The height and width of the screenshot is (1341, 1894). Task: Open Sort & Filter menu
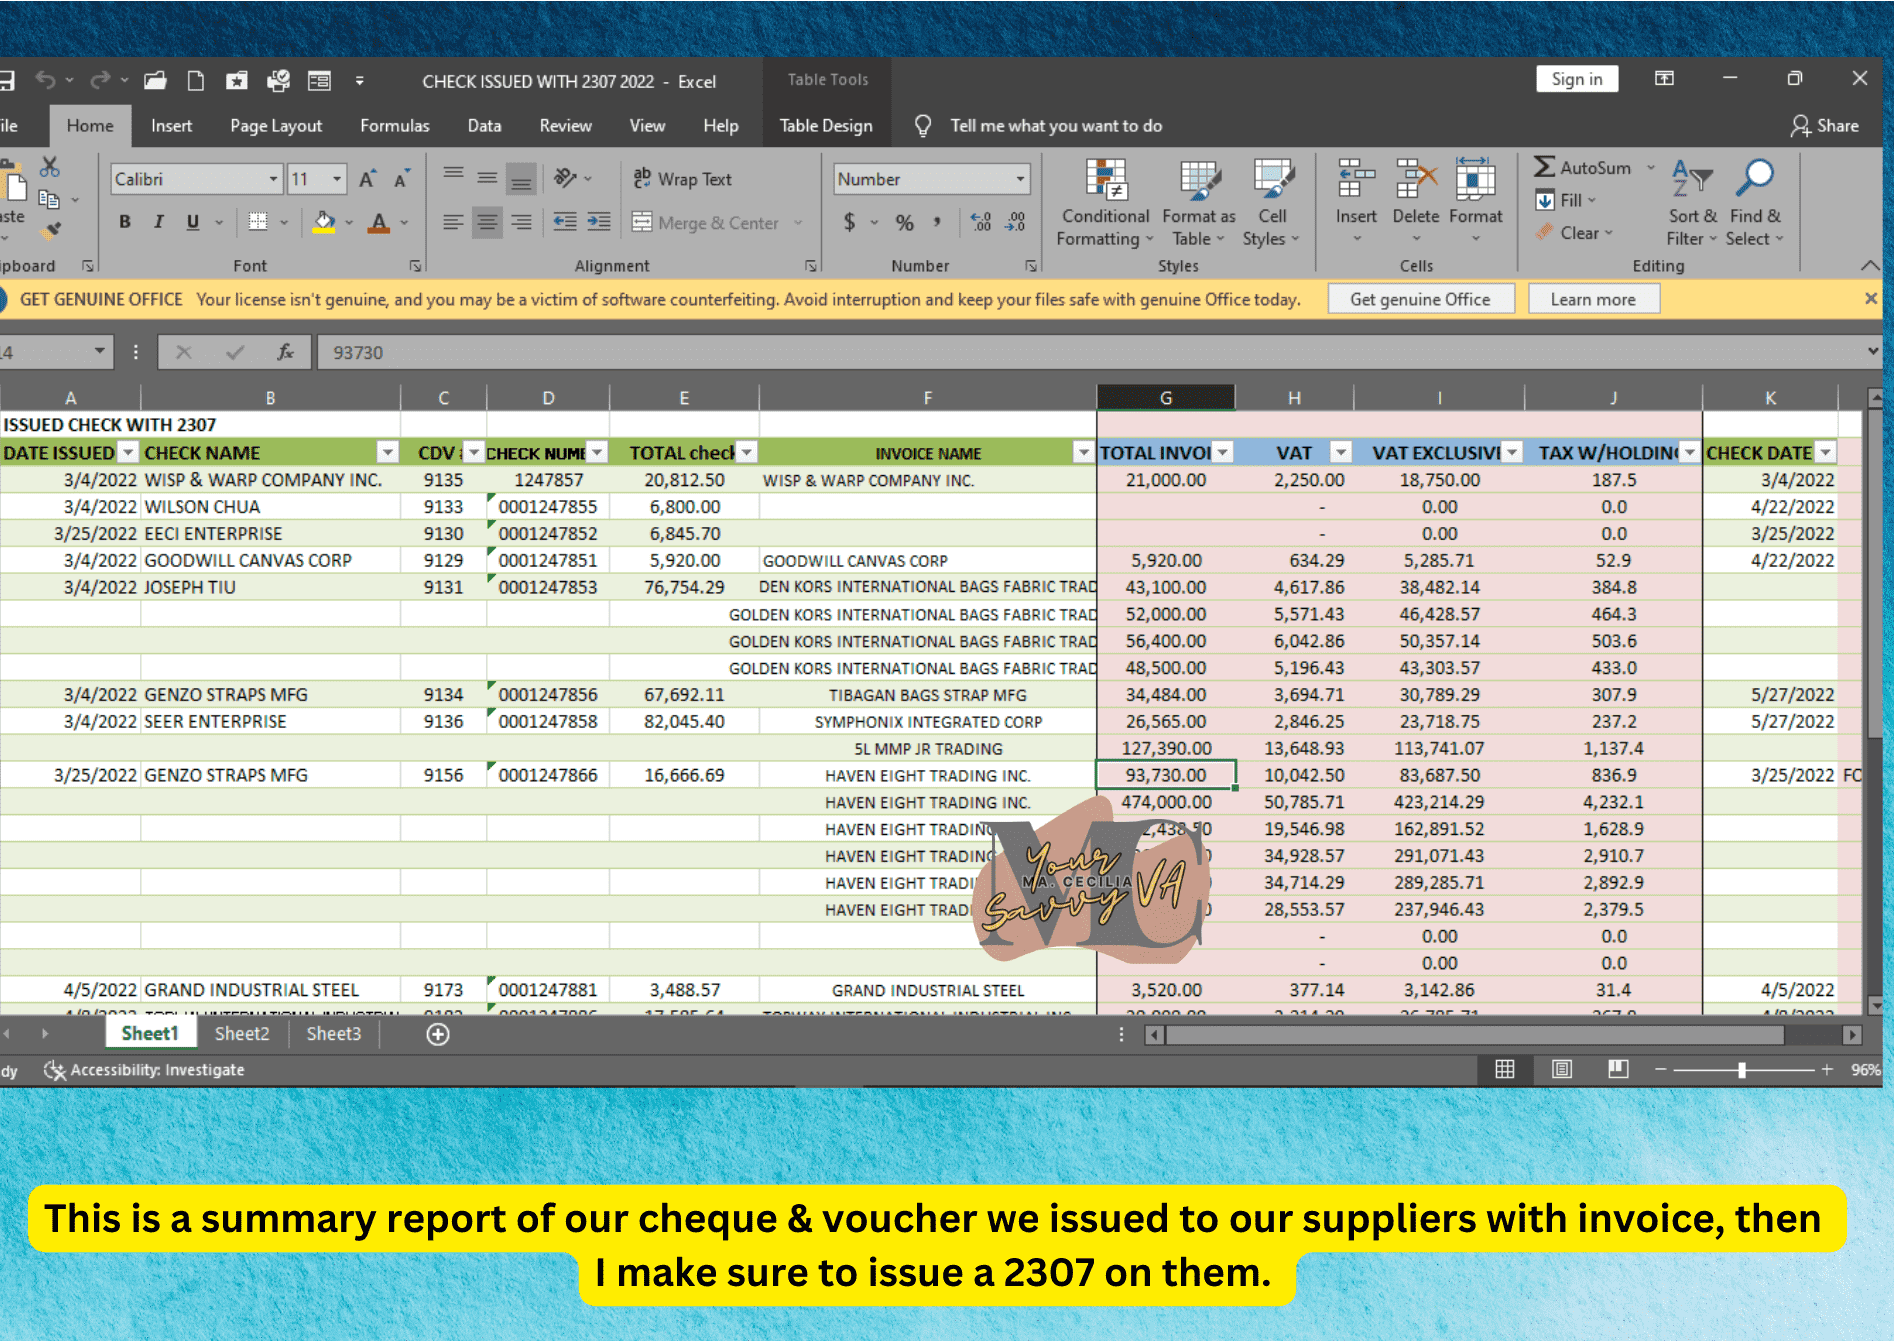tap(1692, 203)
